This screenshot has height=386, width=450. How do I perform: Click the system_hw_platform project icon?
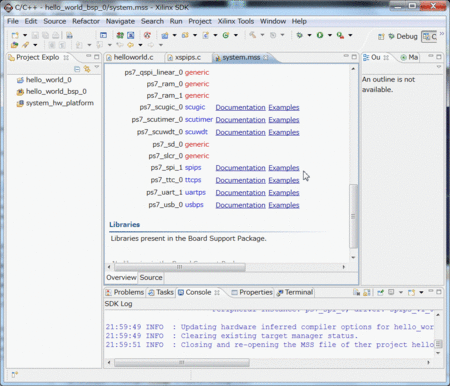click(20, 103)
